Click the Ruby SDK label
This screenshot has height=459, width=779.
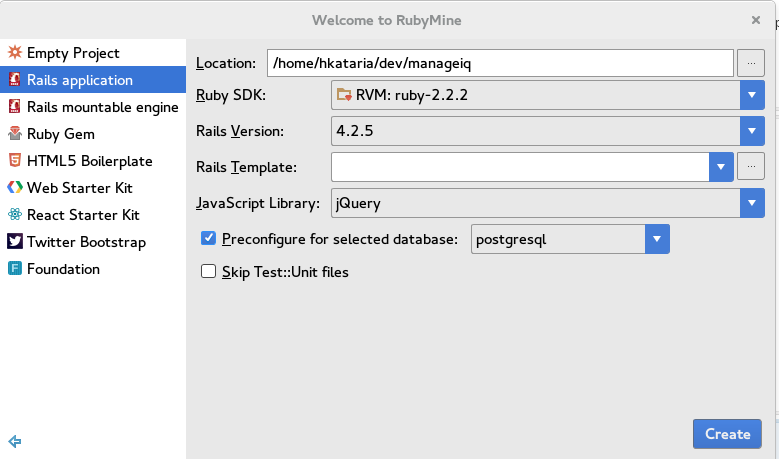coord(231,95)
